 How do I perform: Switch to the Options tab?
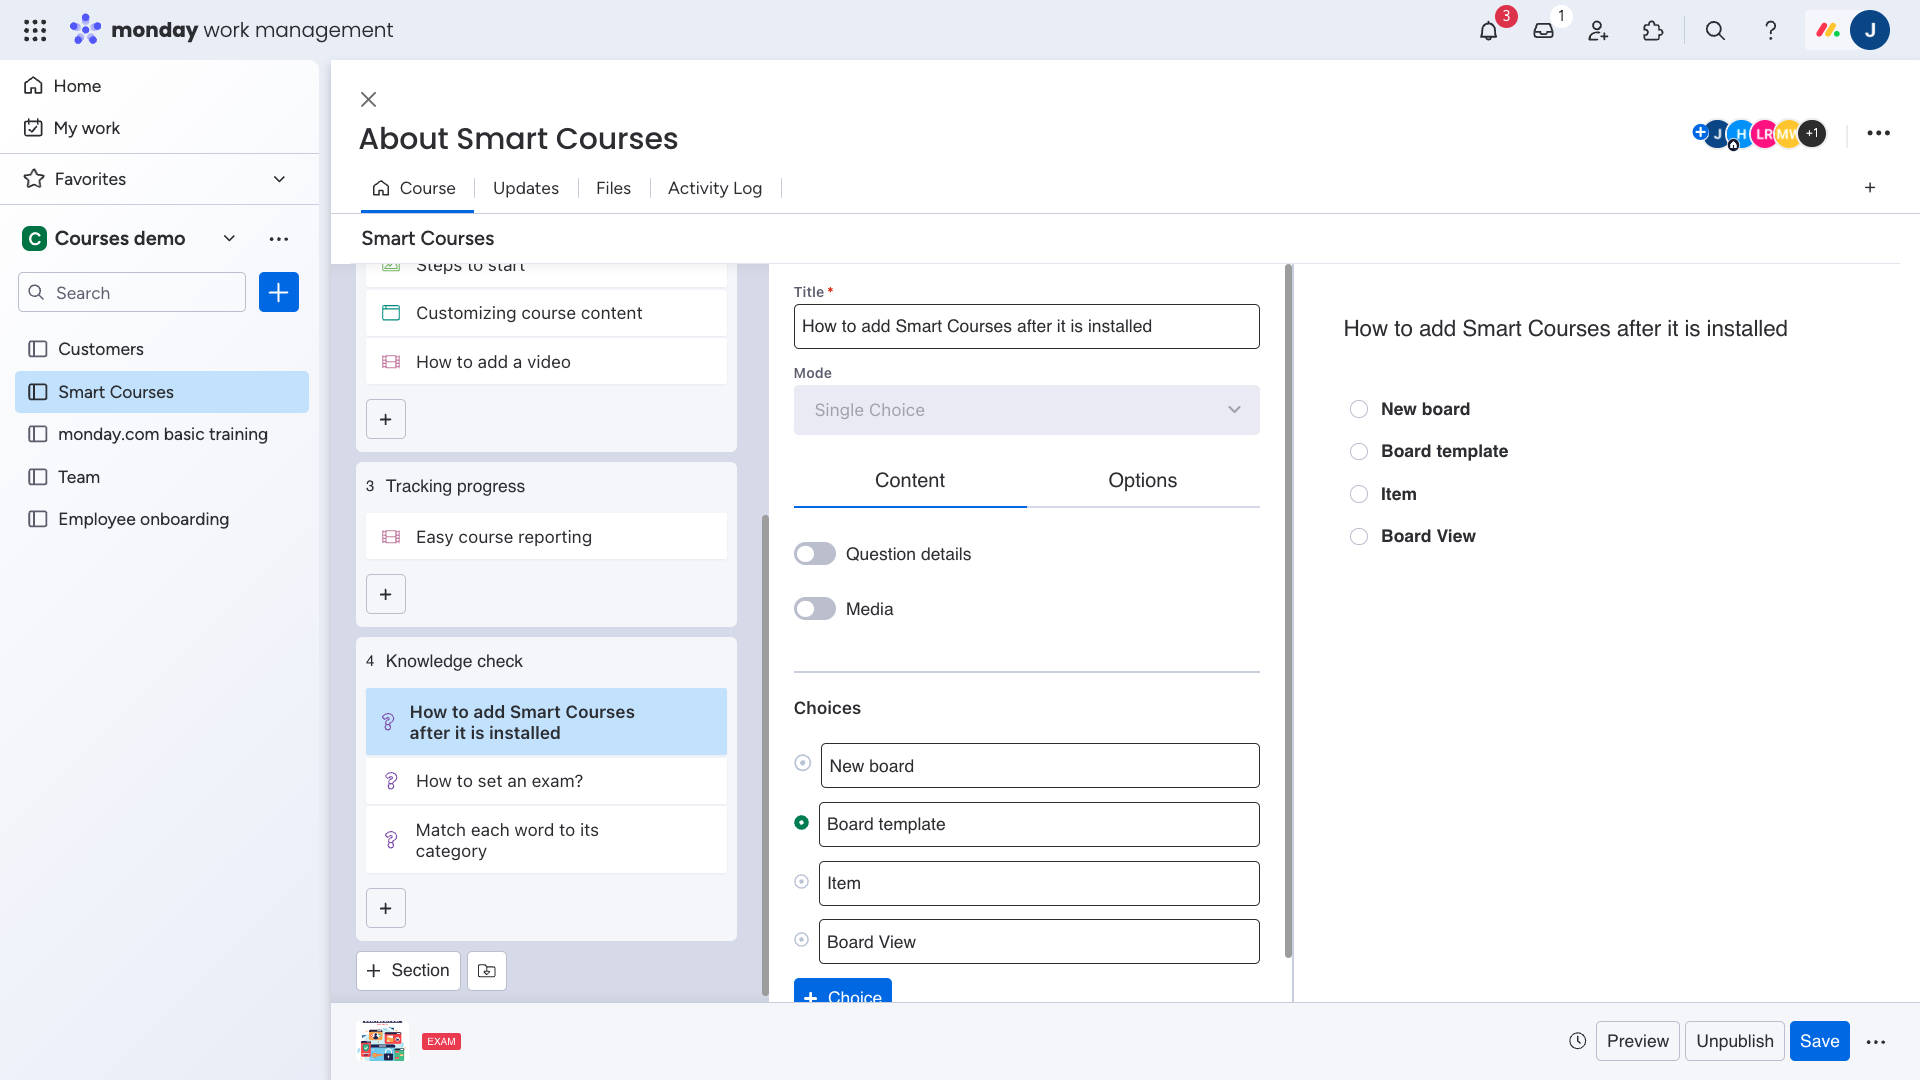coord(1143,480)
